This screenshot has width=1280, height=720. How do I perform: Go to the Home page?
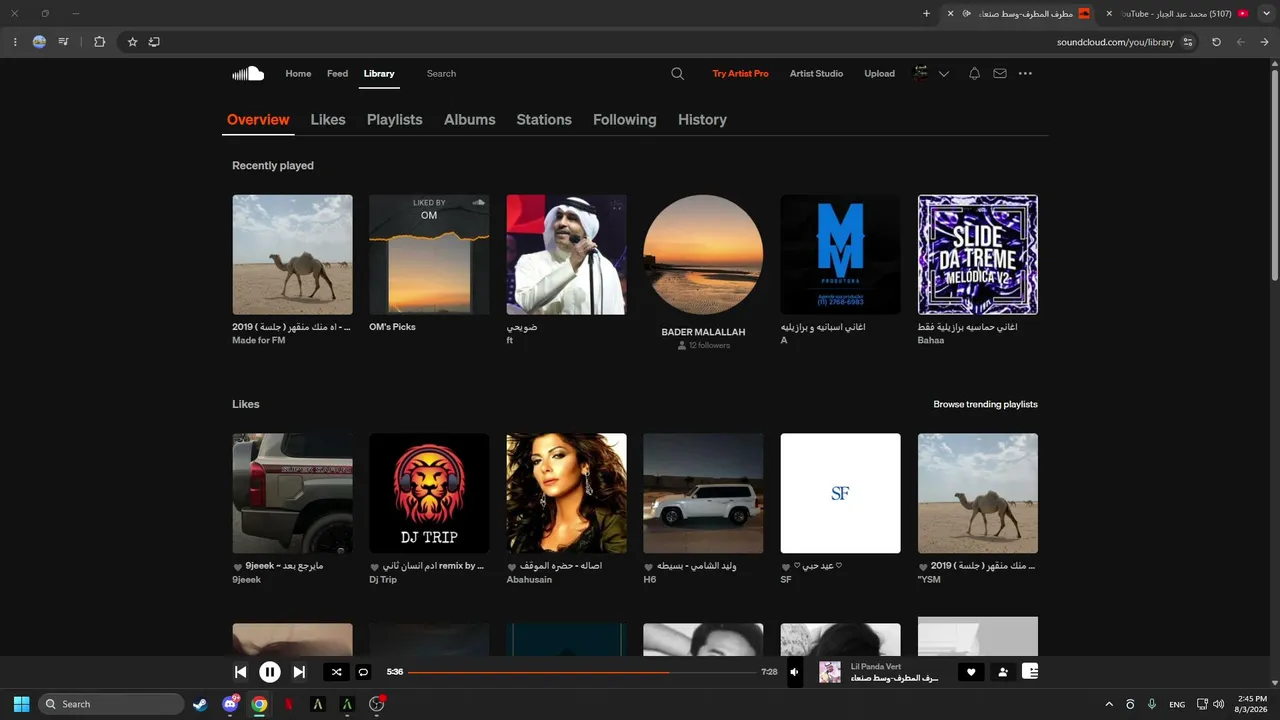tap(298, 73)
